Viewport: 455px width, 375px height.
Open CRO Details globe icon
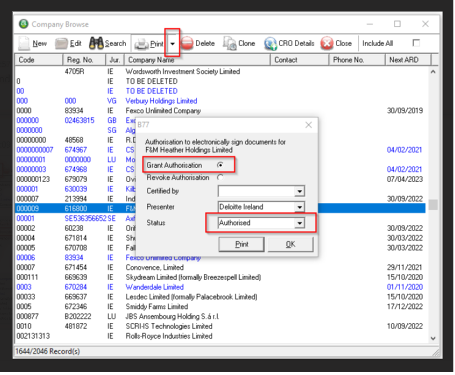[270, 43]
